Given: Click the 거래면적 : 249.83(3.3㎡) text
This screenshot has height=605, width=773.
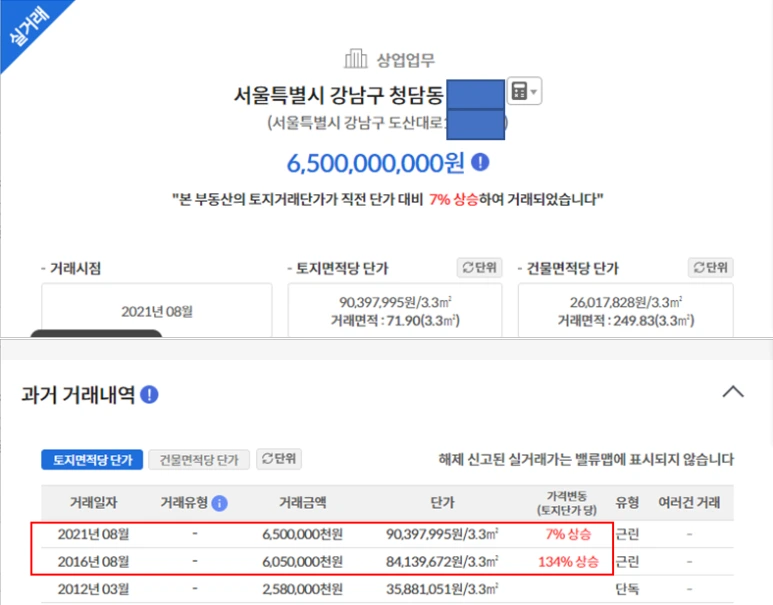Looking at the screenshot, I should tap(626, 321).
